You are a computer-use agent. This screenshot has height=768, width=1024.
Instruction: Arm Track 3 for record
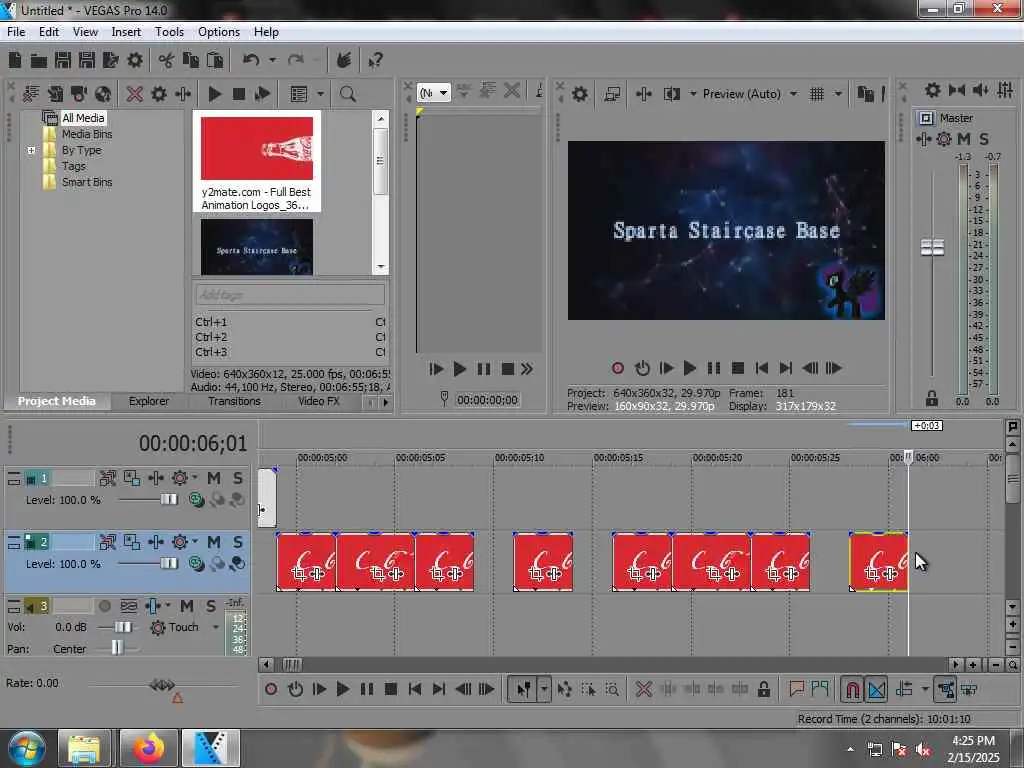point(104,606)
